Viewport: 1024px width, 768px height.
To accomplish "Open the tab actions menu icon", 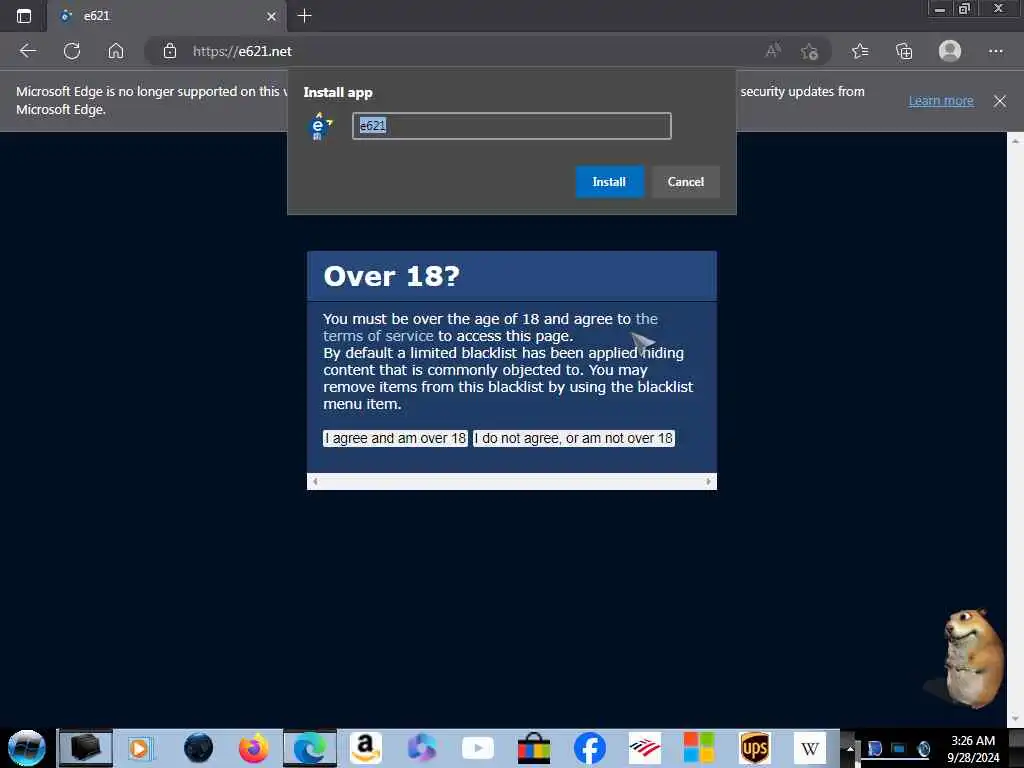I will pyautogui.click(x=24, y=16).
